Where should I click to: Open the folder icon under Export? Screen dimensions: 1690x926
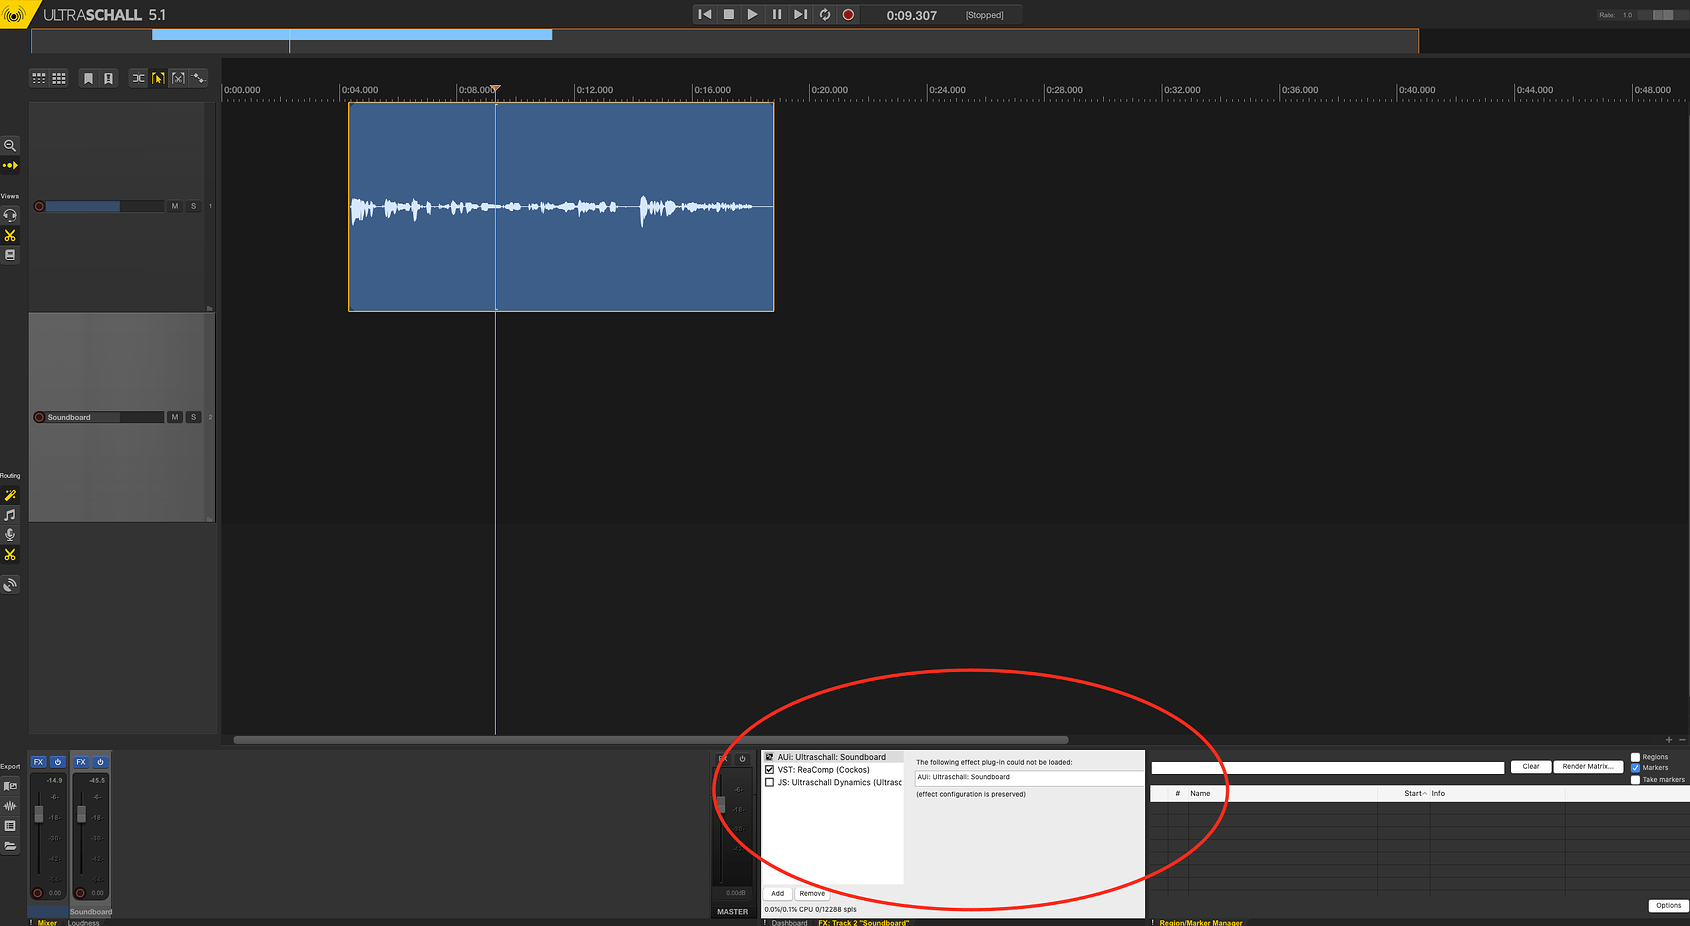pyautogui.click(x=10, y=846)
